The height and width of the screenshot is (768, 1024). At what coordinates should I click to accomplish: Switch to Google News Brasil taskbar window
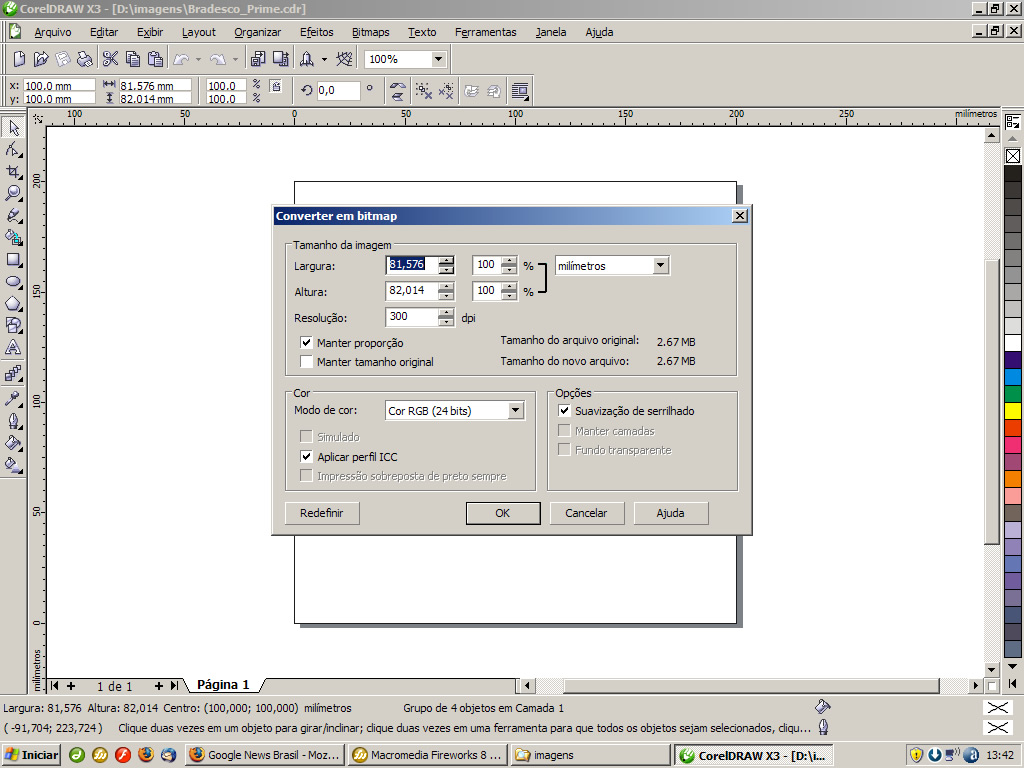point(265,755)
